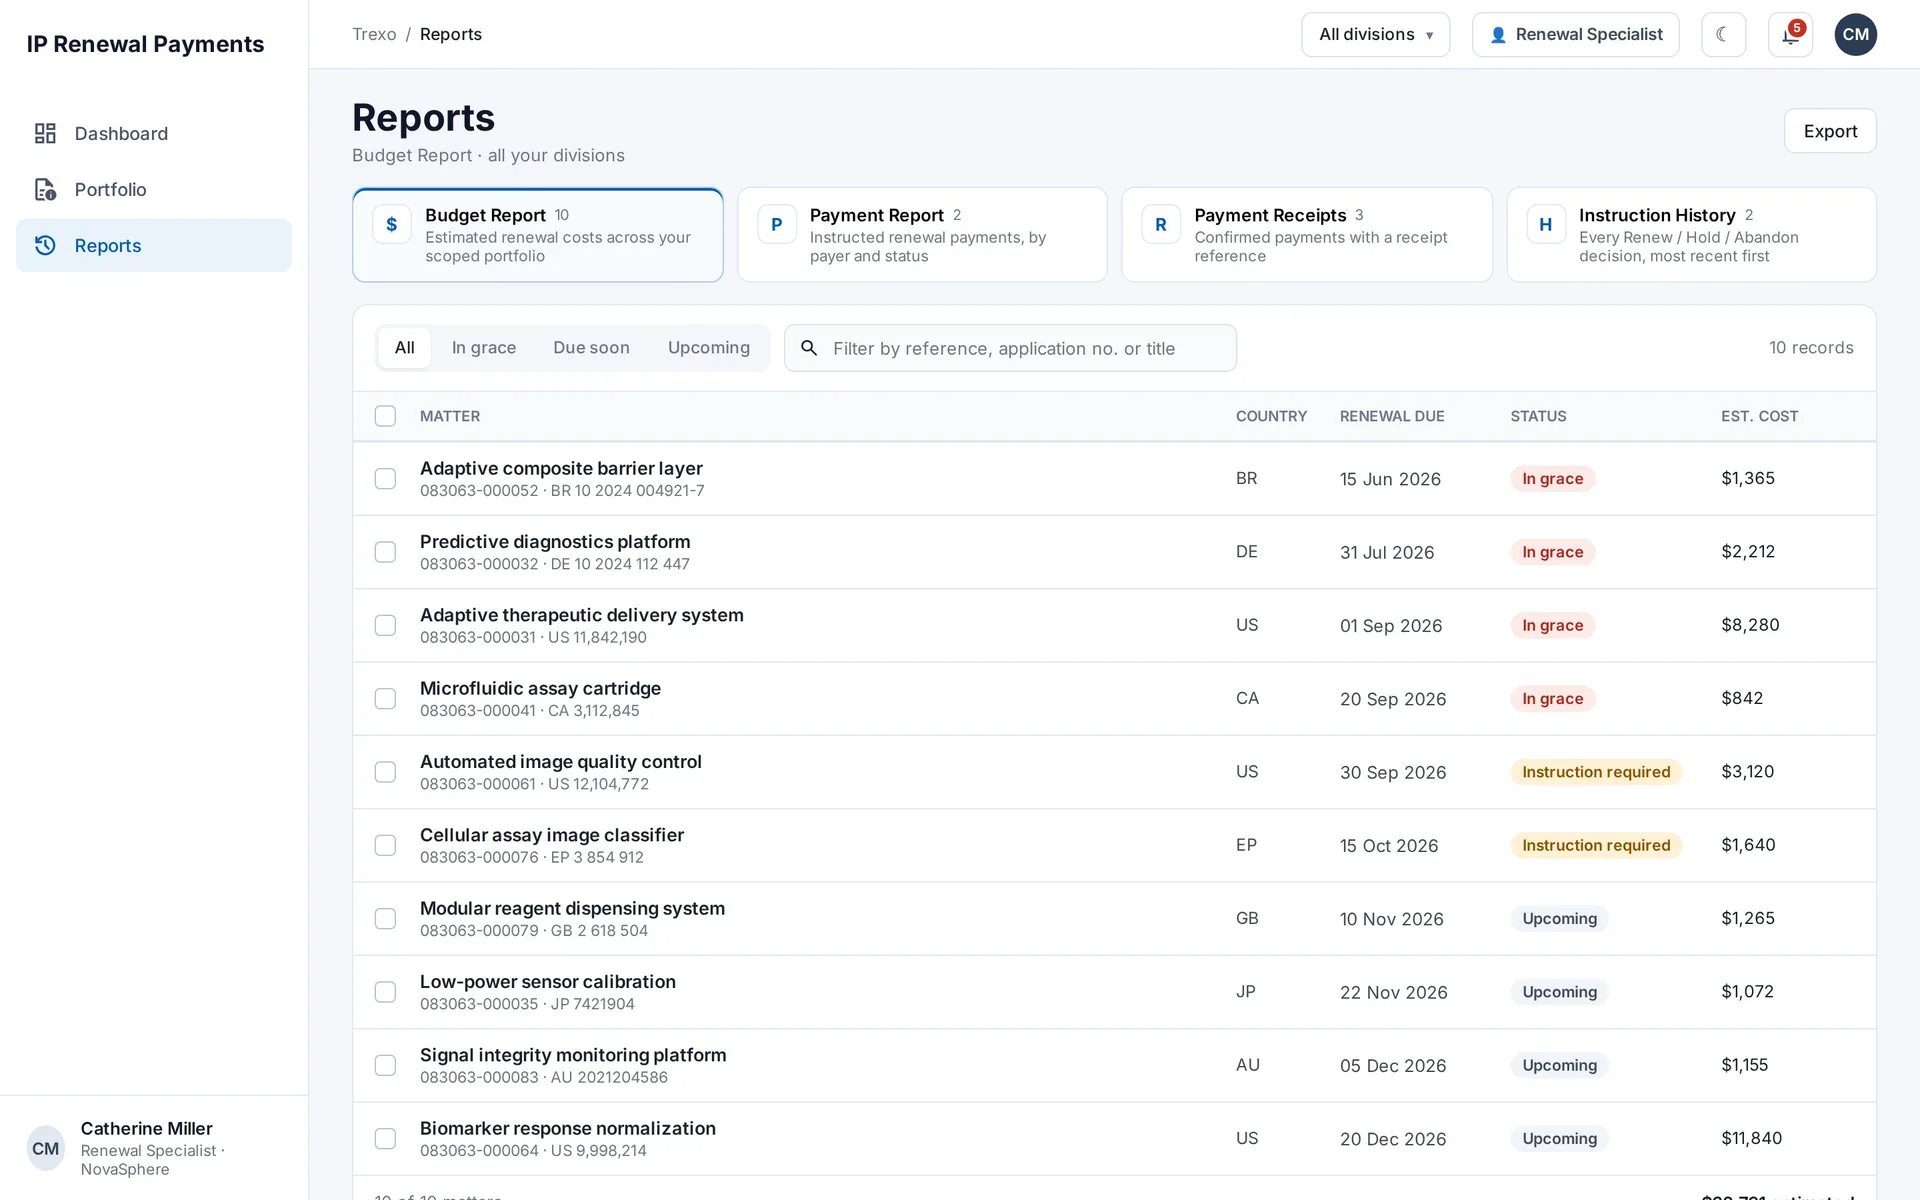Click the P icon on Payment Report card
This screenshot has height=1200, width=1920.
tap(777, 225)
